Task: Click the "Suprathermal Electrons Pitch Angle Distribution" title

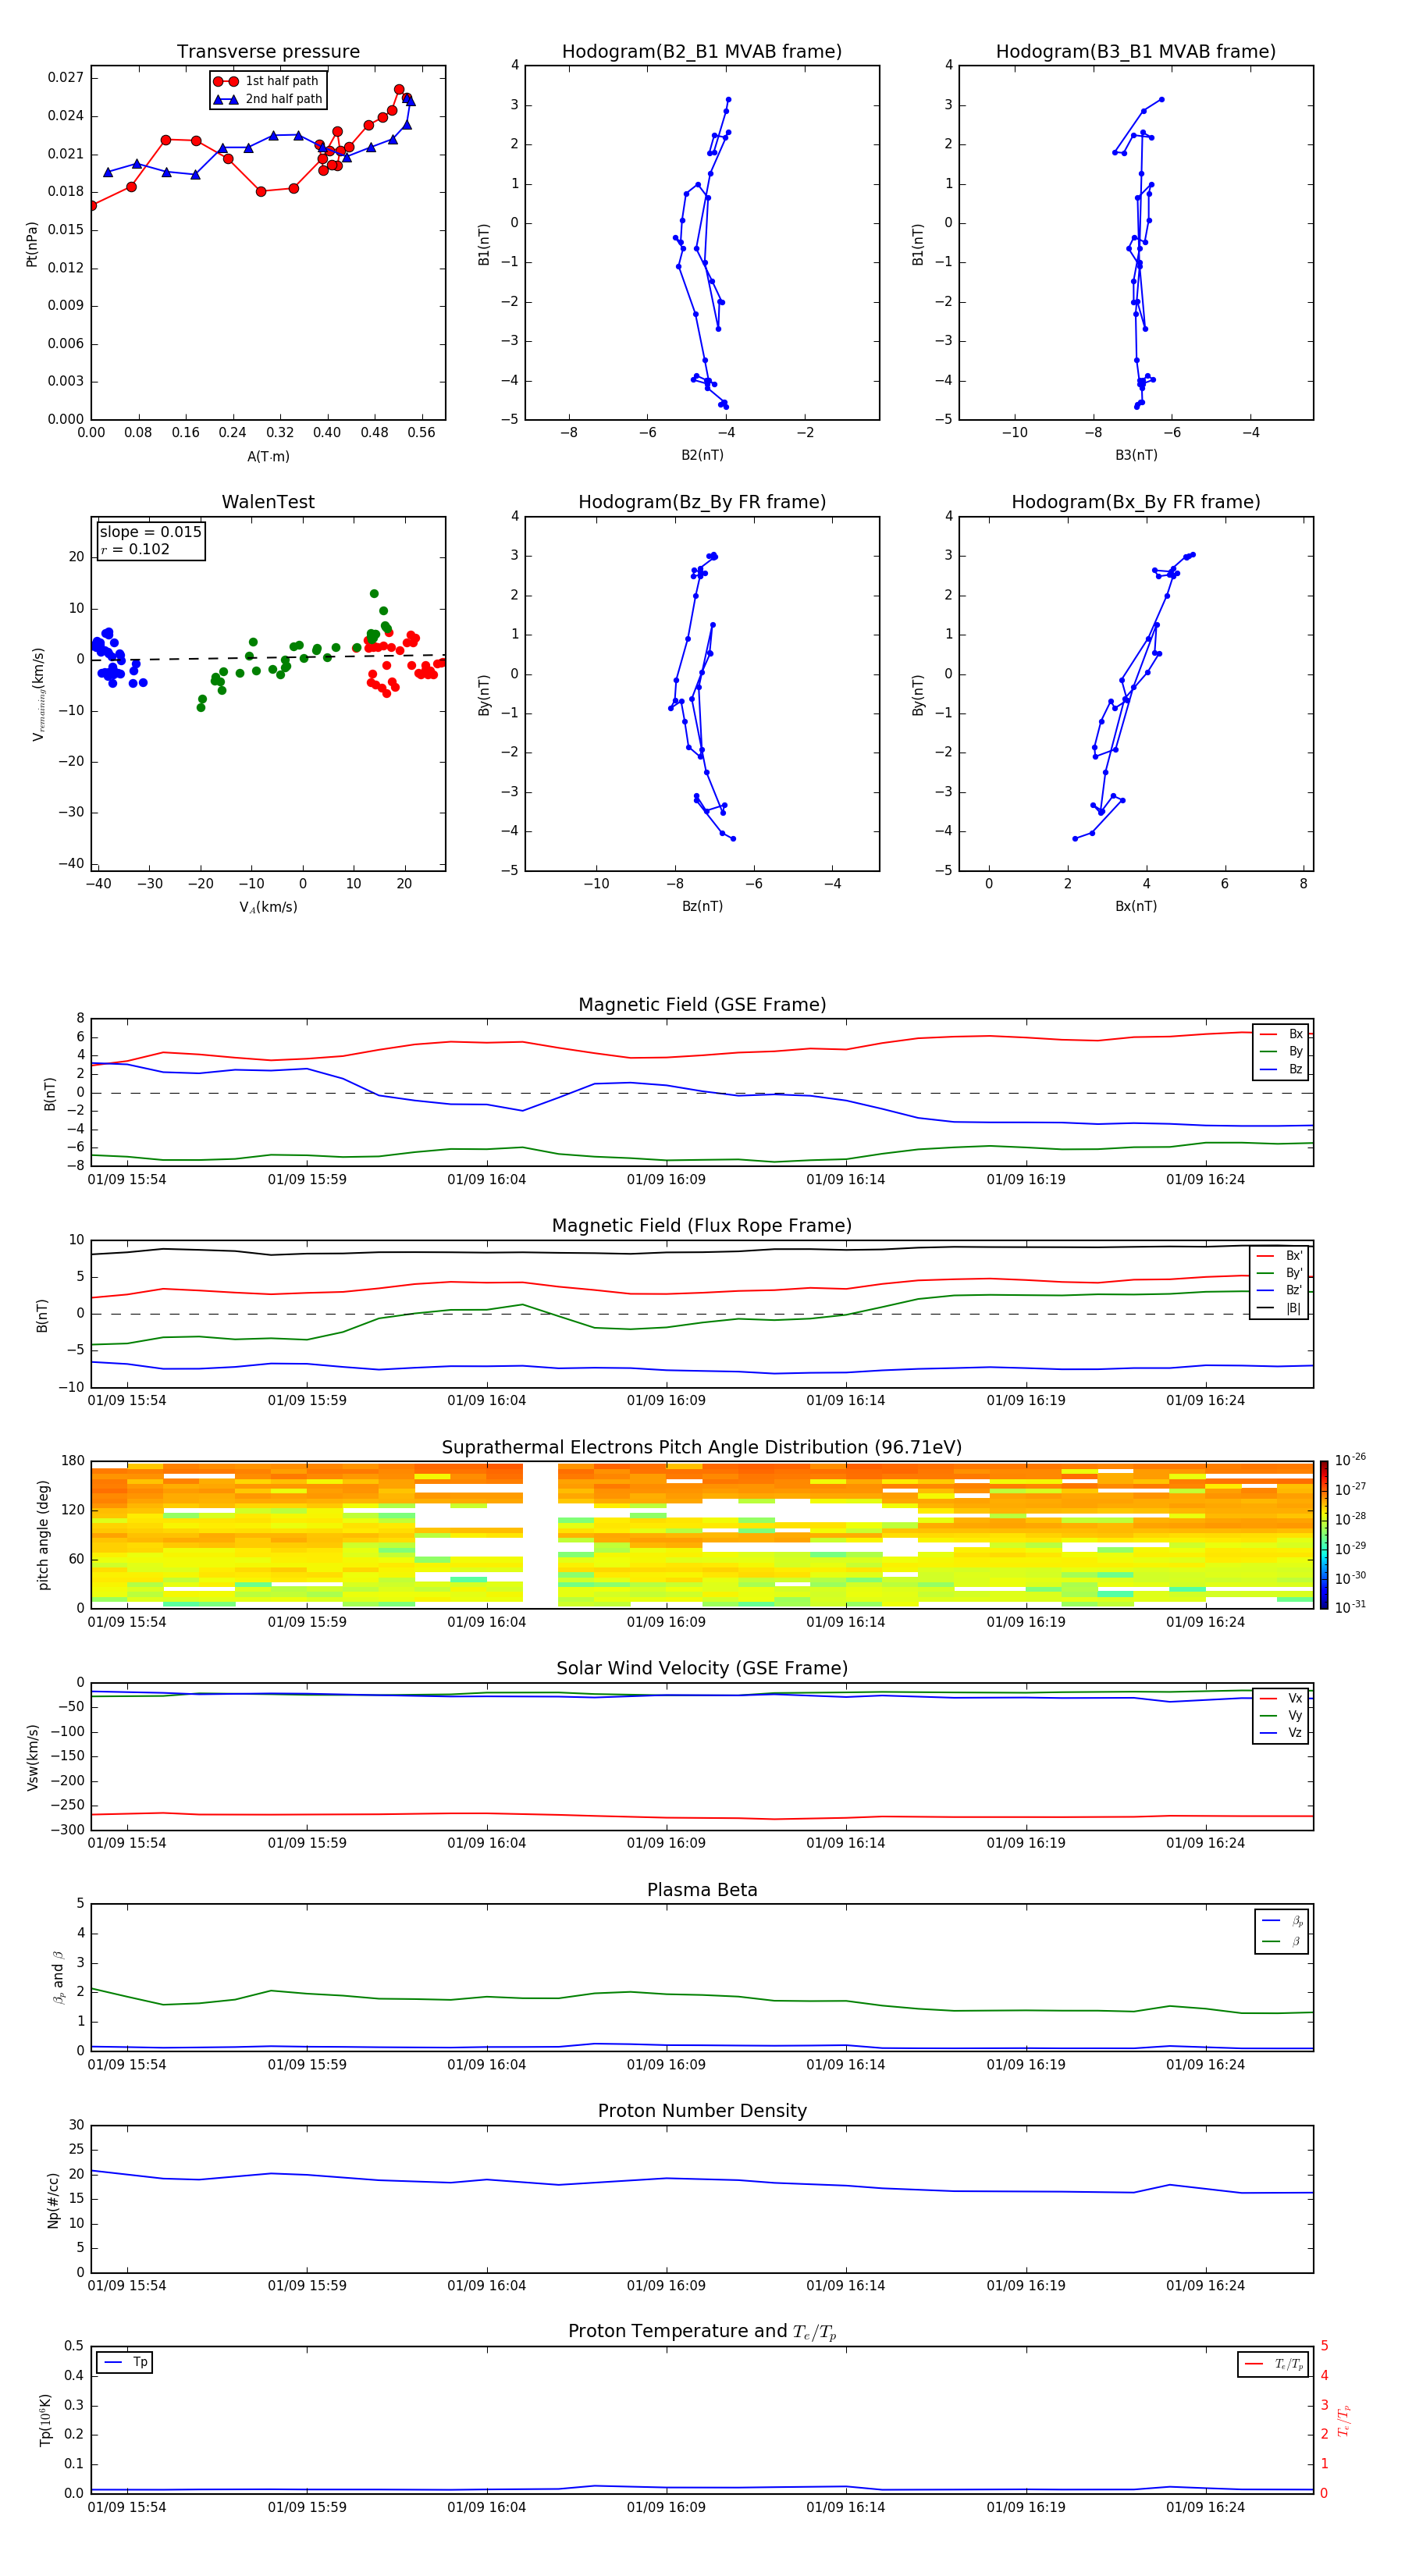Action: click(x=702, y=1447)
